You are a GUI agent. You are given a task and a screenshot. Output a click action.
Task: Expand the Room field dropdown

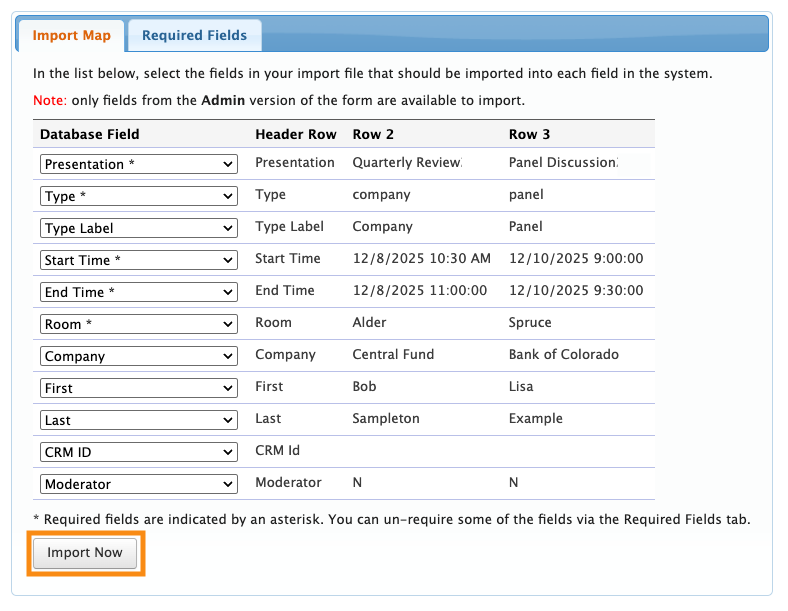pos(139,324)
